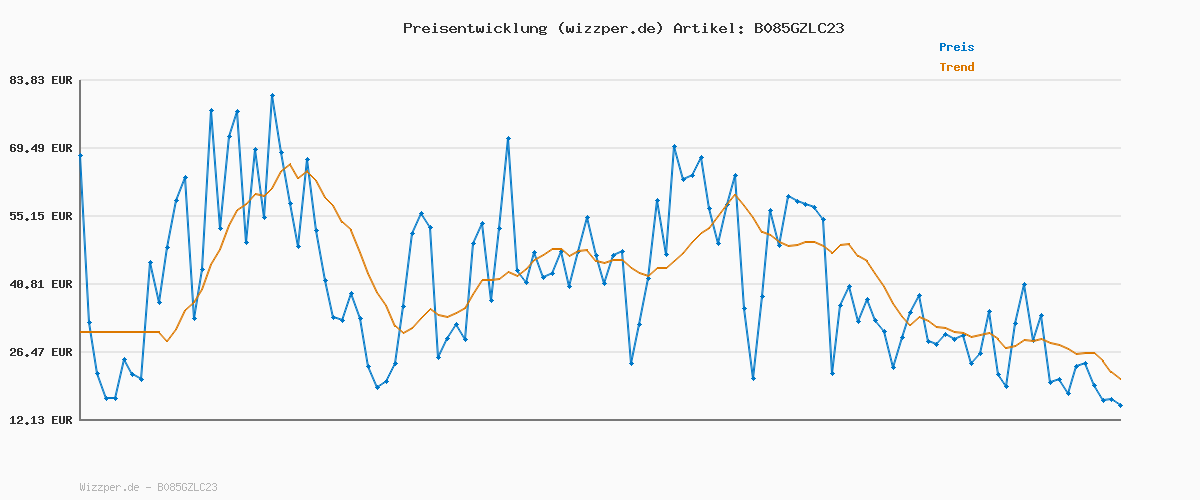The width and height of the screenshot is (1200, 500).
Task: Click the dark x-axis baseline of the chart
Action: coord(600,420)
